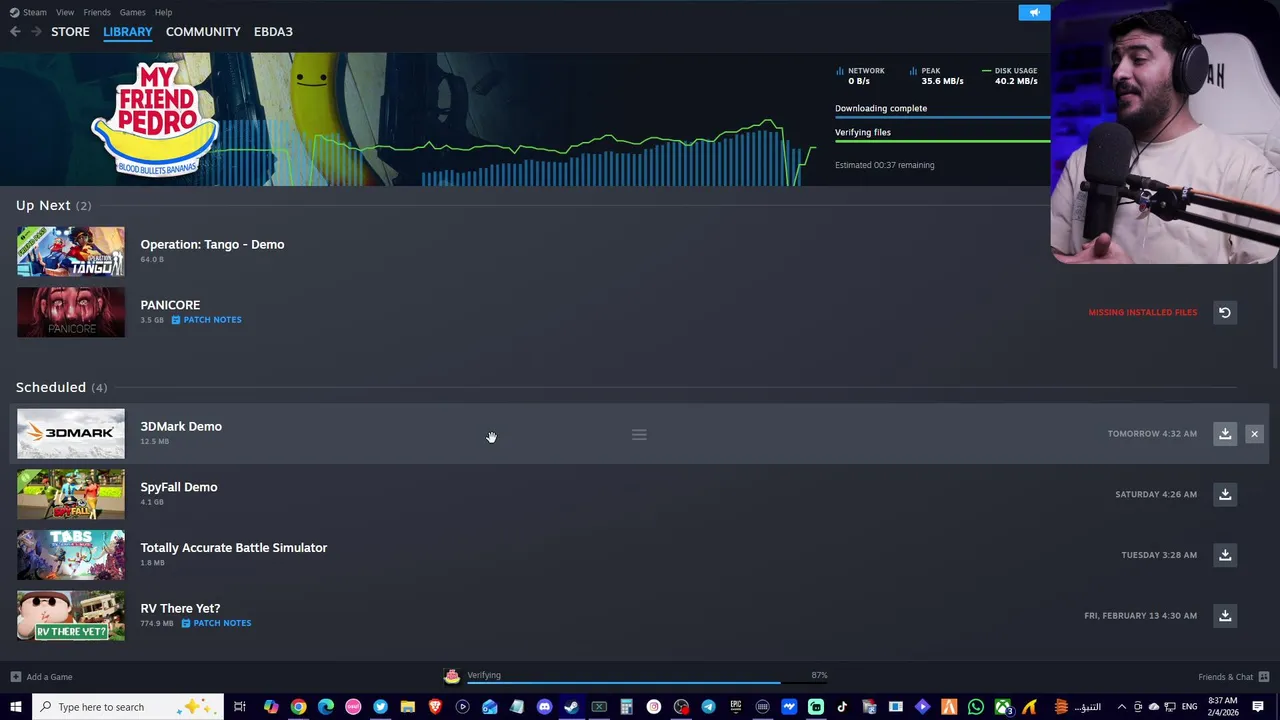Open PANICORE patch notes
Image resolution: width=1280 pixels, height=720 pixels.
[206, 320]
